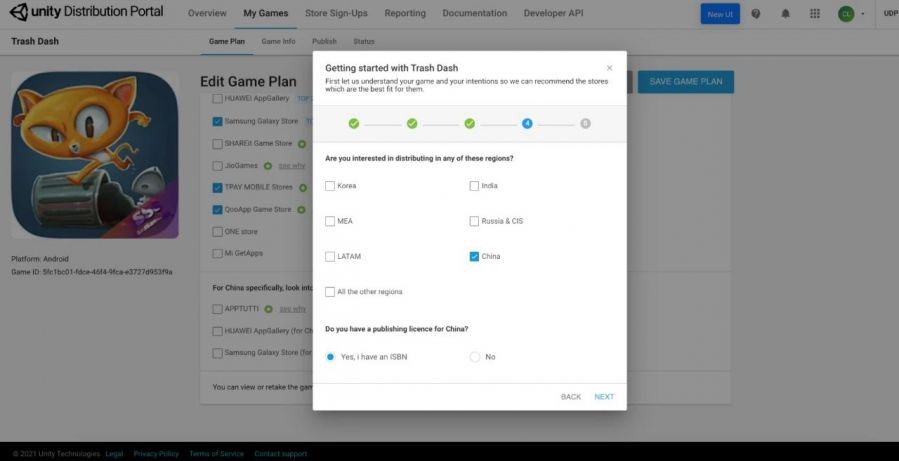
Task: Click SAVE GAME PLAN button
Action: coord(686,81)
